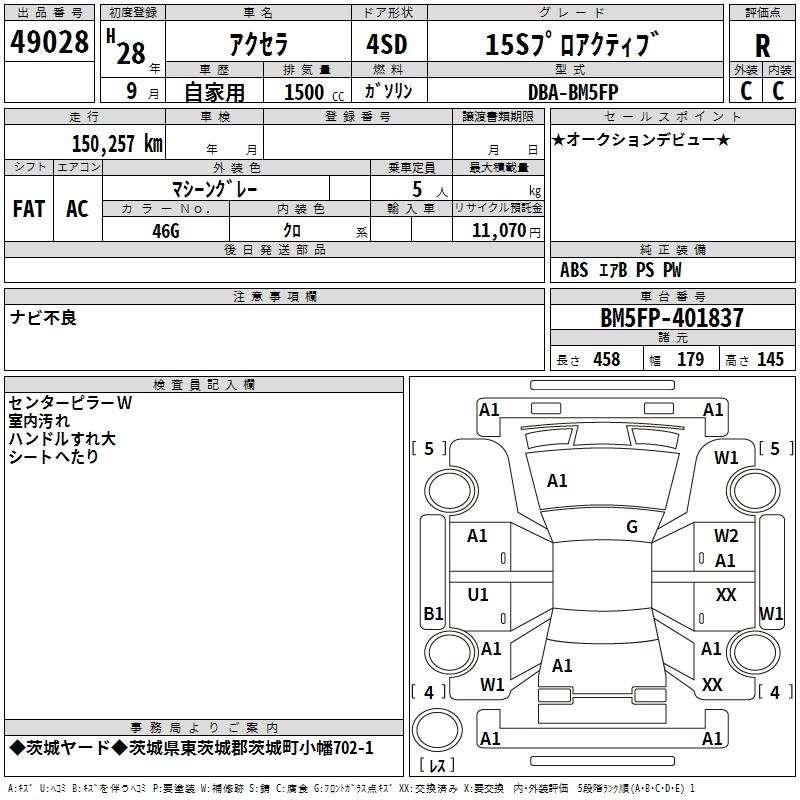Click the displacement value 1500 cc

tap(313, 92)
